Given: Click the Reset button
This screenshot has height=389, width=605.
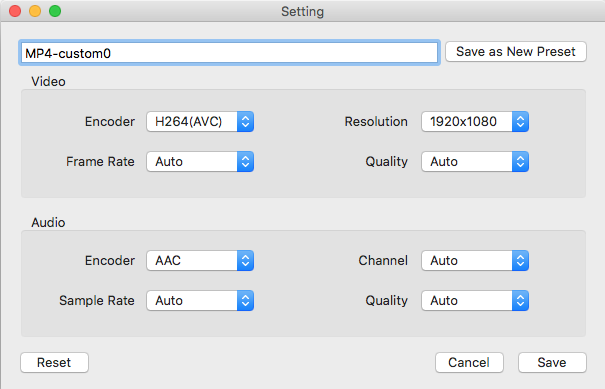Looking at the screenshot, I should [x=54, y=362].
